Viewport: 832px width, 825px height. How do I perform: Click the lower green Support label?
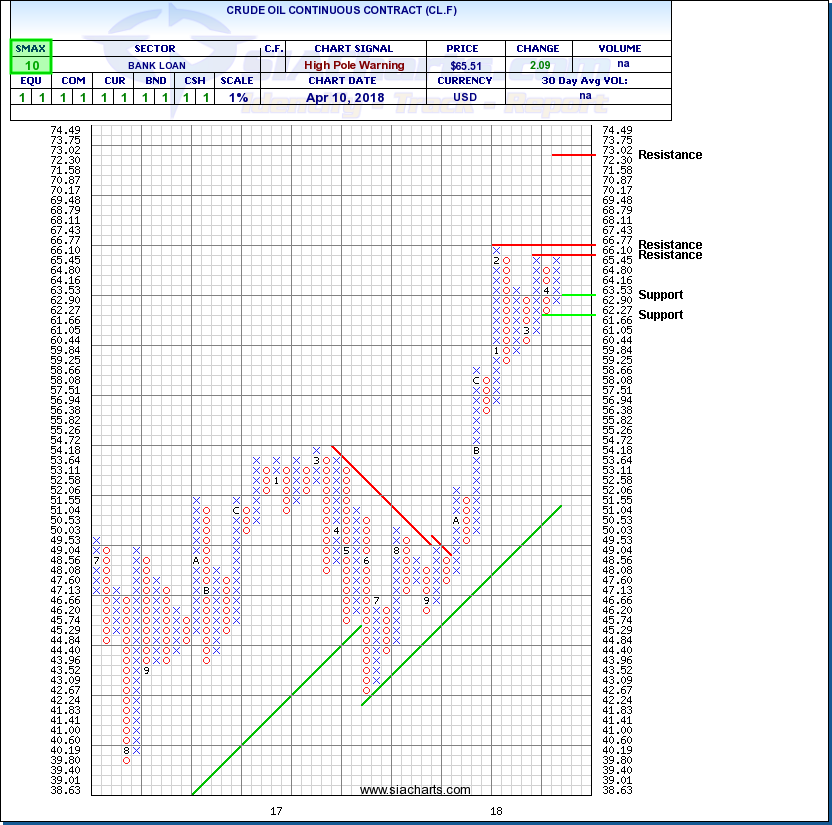[x=660, y=315]
